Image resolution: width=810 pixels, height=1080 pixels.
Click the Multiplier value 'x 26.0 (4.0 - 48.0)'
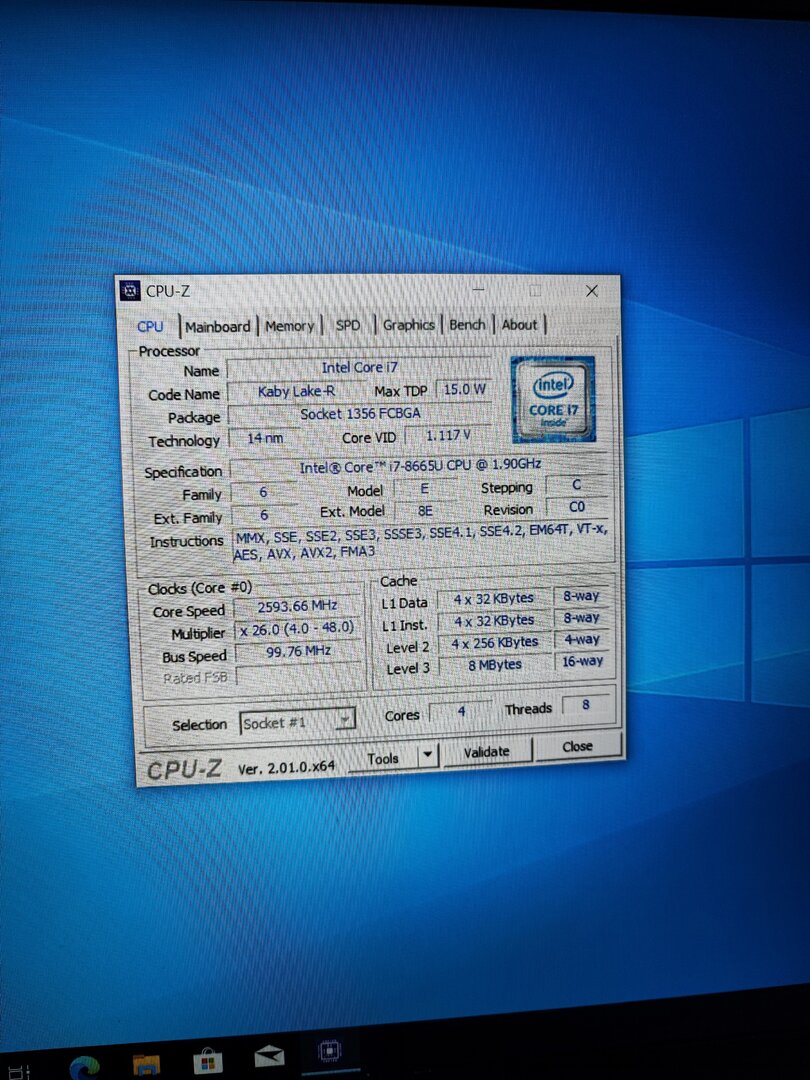(x=298, y=628)
